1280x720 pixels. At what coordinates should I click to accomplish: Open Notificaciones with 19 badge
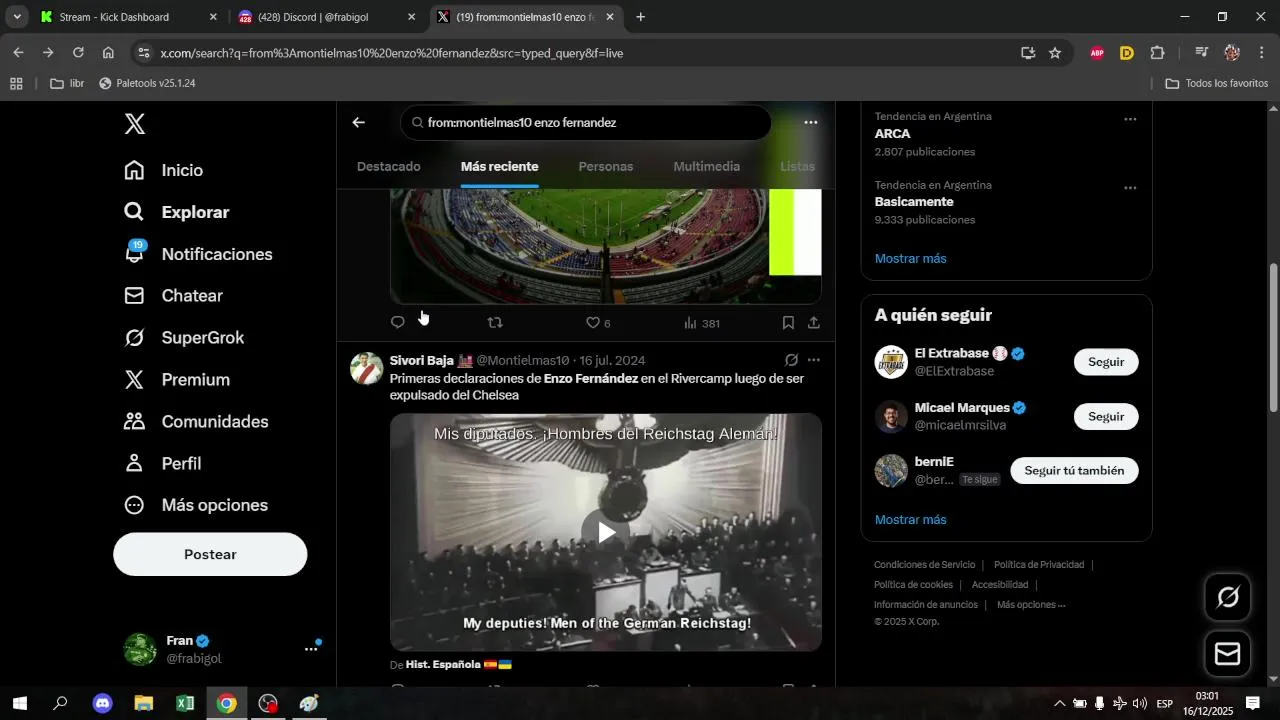click(x=198, y=254)
